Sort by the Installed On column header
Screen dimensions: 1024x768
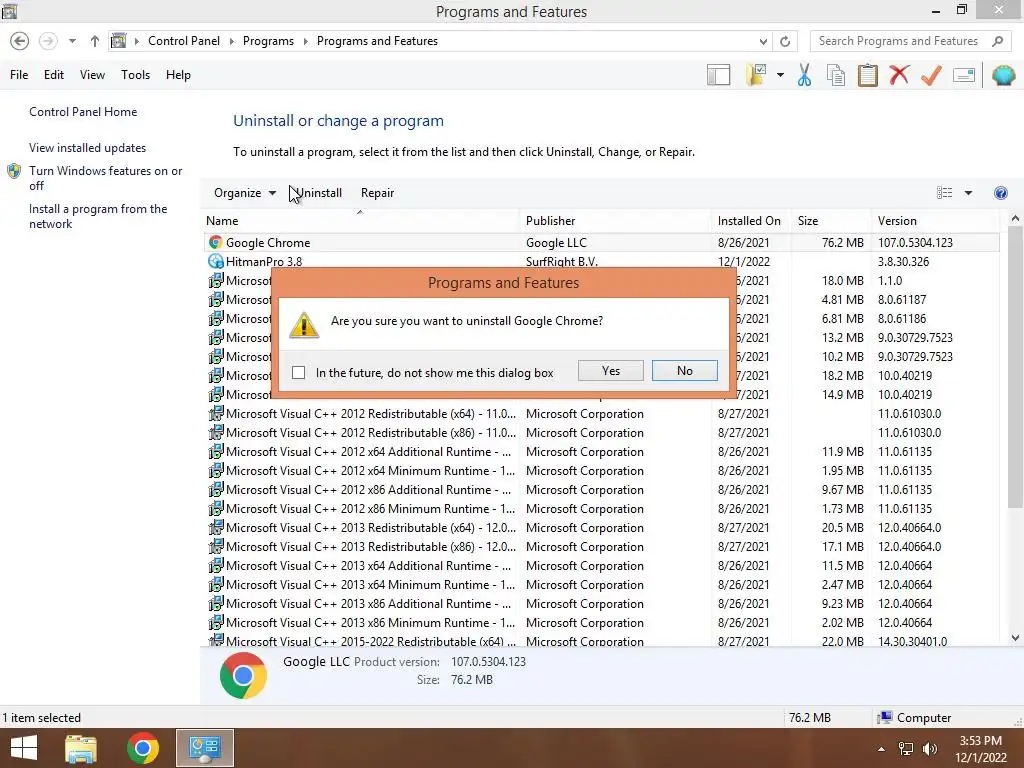pyautogui.click(x=750, y=221)
